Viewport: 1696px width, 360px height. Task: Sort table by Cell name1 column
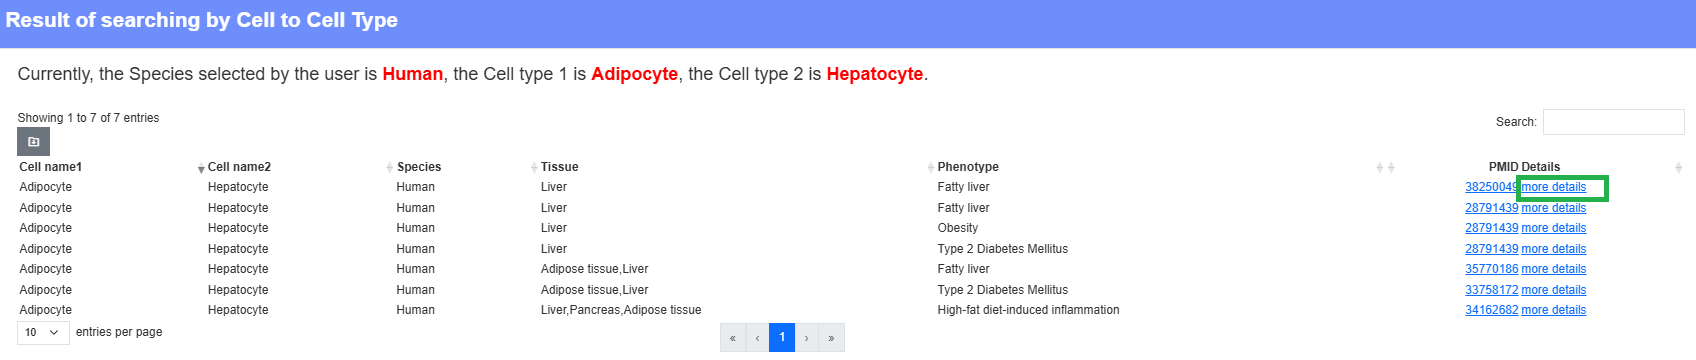(51, 167)
